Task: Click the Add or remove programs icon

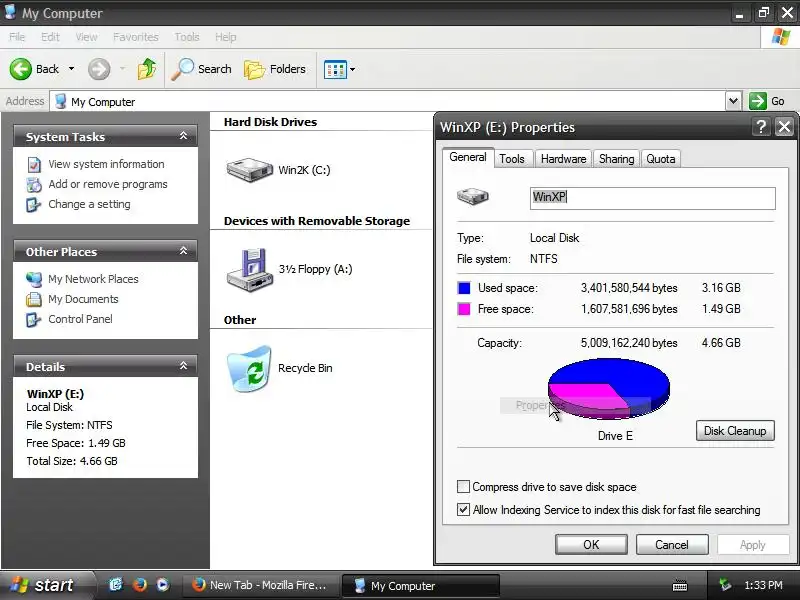Action: [34, 184]
